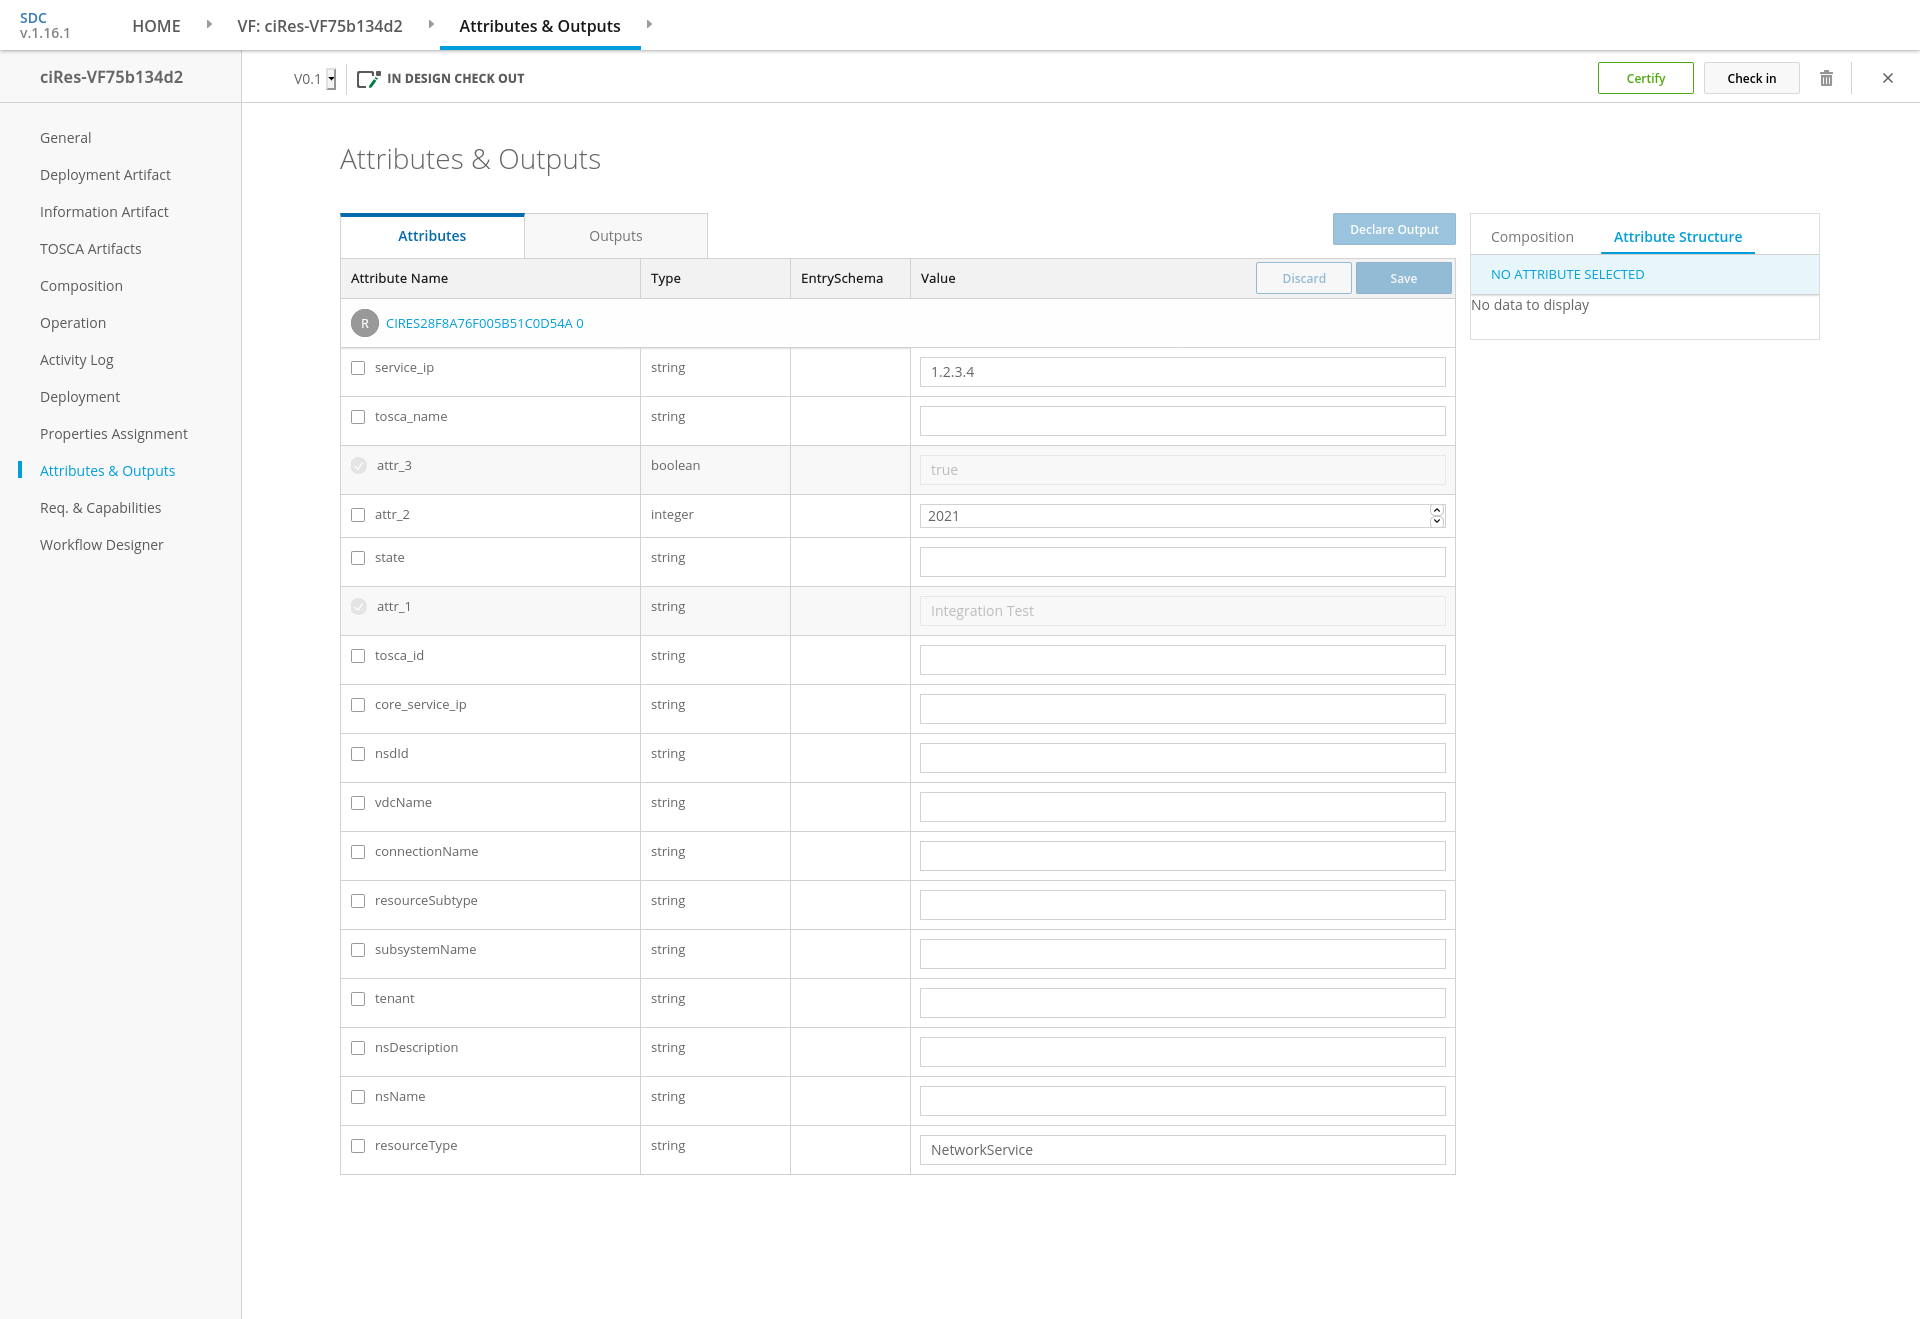Open CIRES28F8A76F005B51C0D54A 0 instance link
The height and width of the screenshot is (1319, 1920).
[484, 323]
